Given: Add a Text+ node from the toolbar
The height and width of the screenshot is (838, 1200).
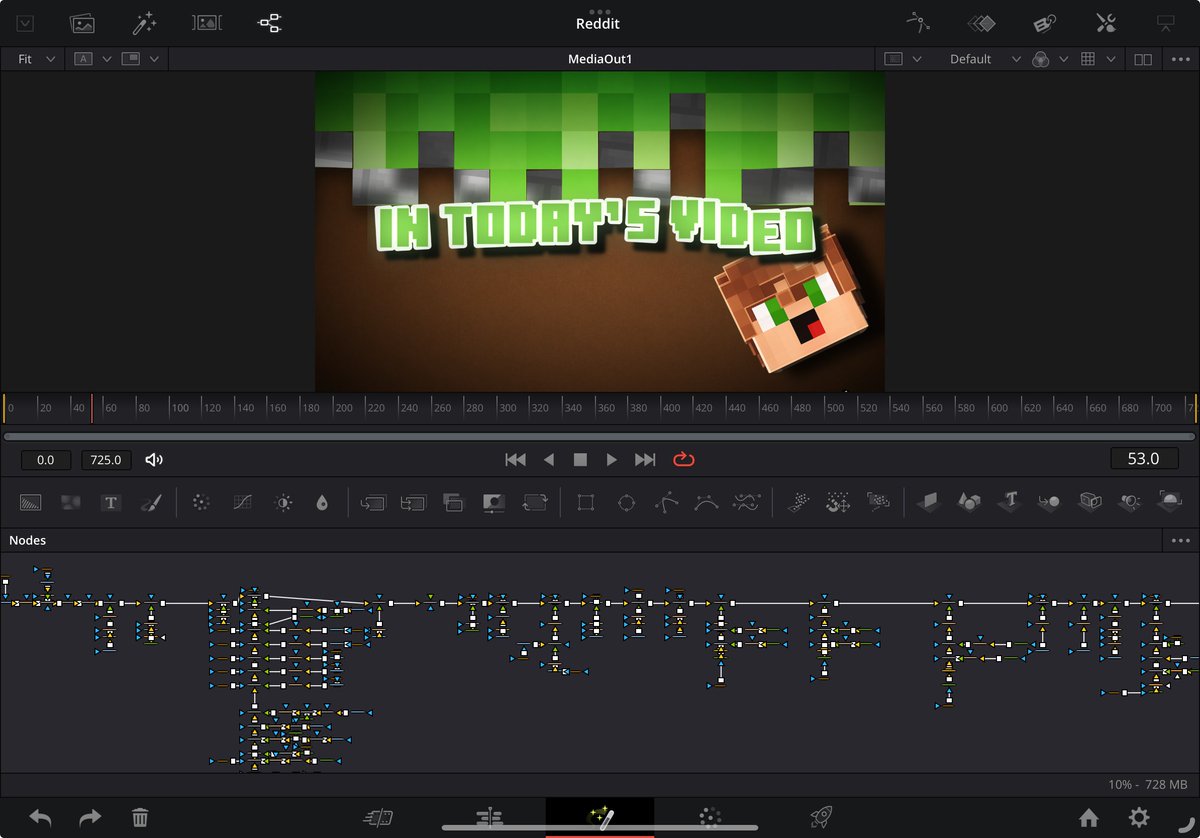Looking at the screenshot, I should tap(110, 502).
